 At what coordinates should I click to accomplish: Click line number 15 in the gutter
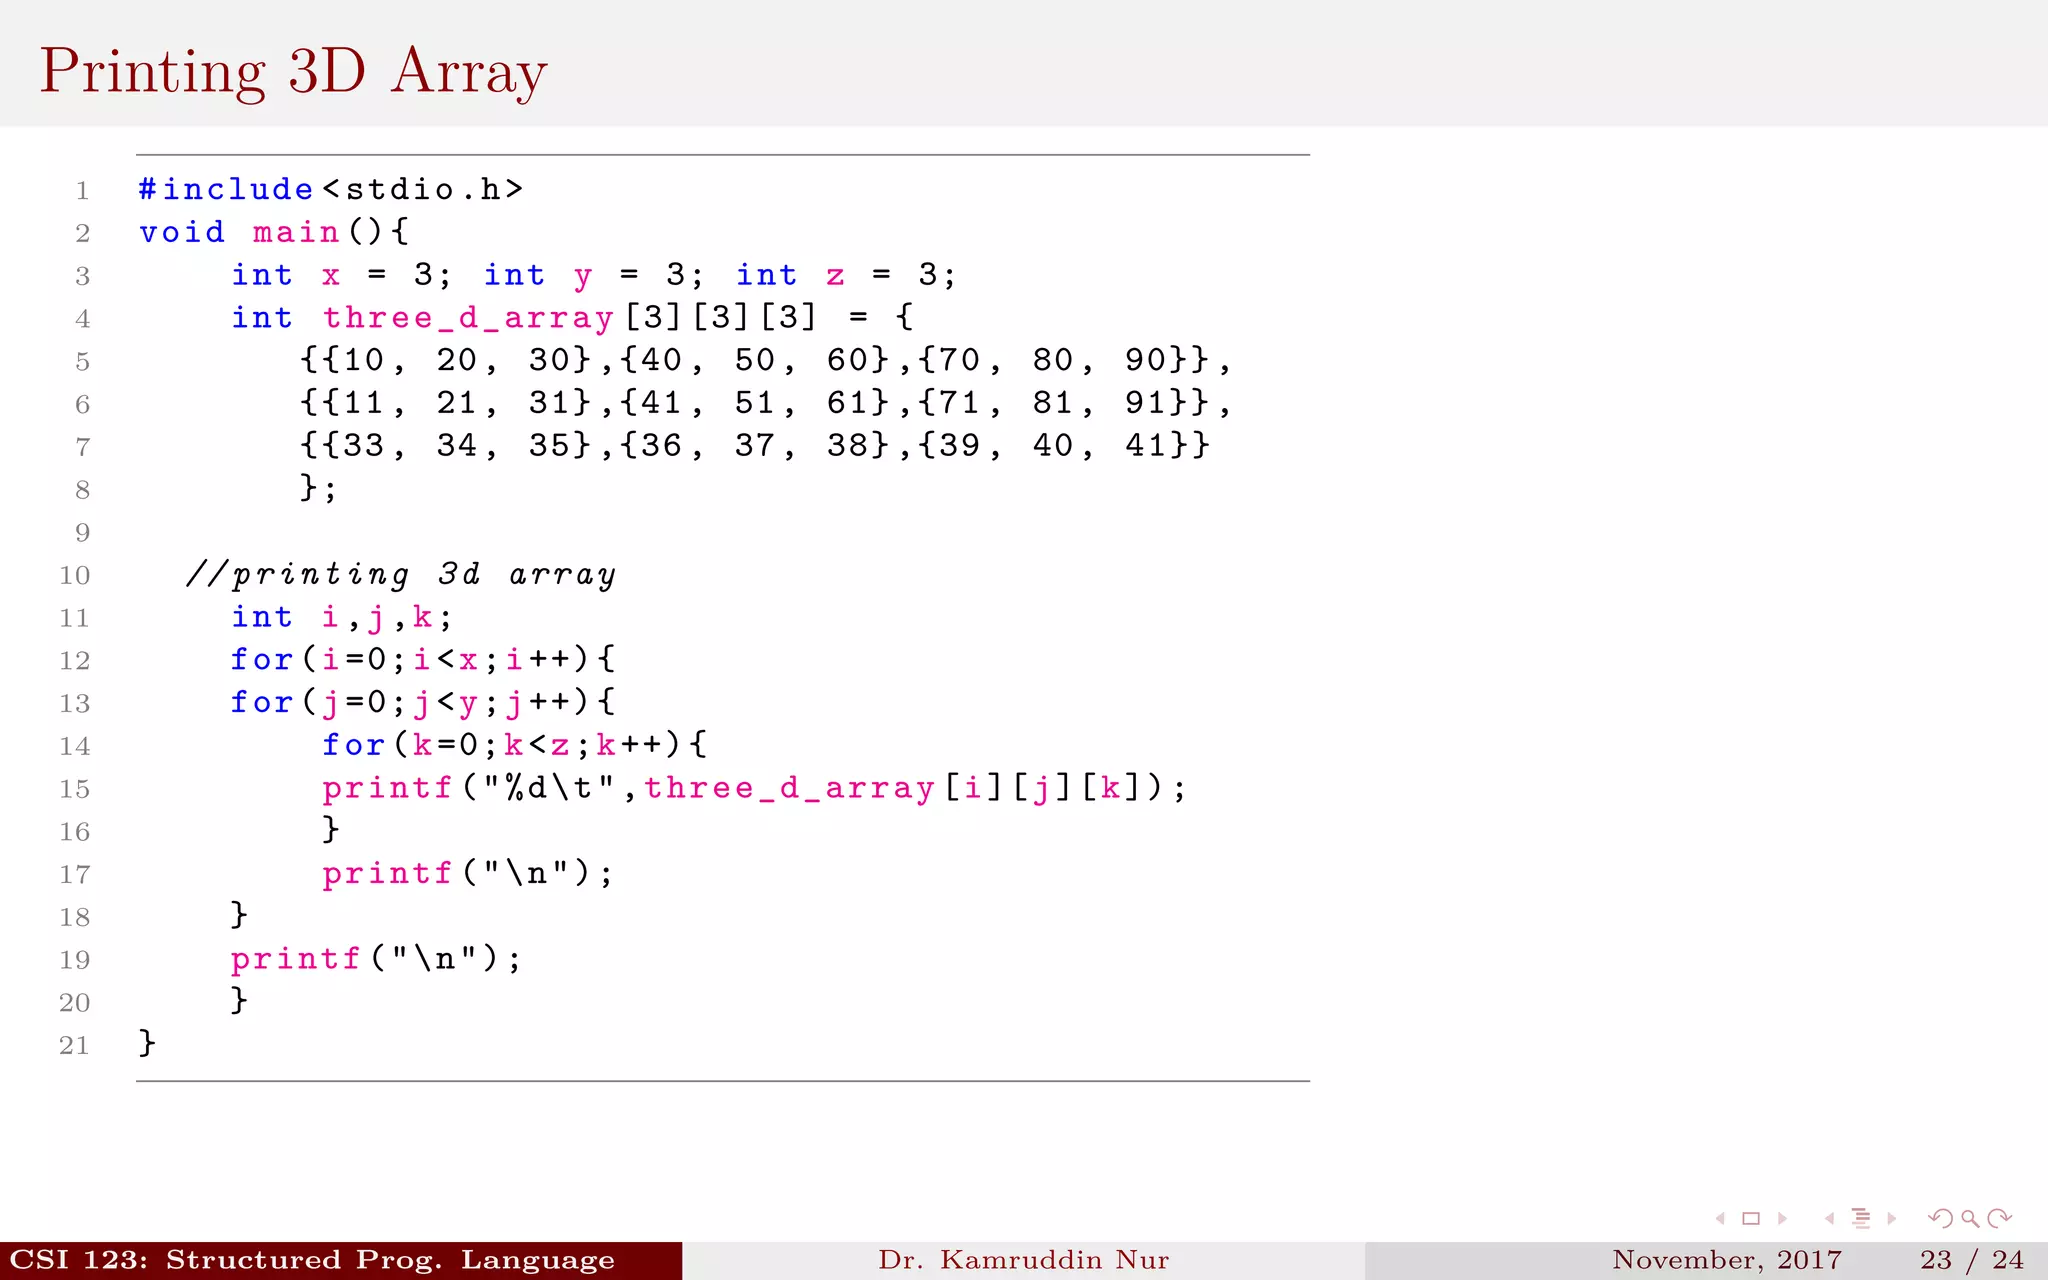click(74, 789)
